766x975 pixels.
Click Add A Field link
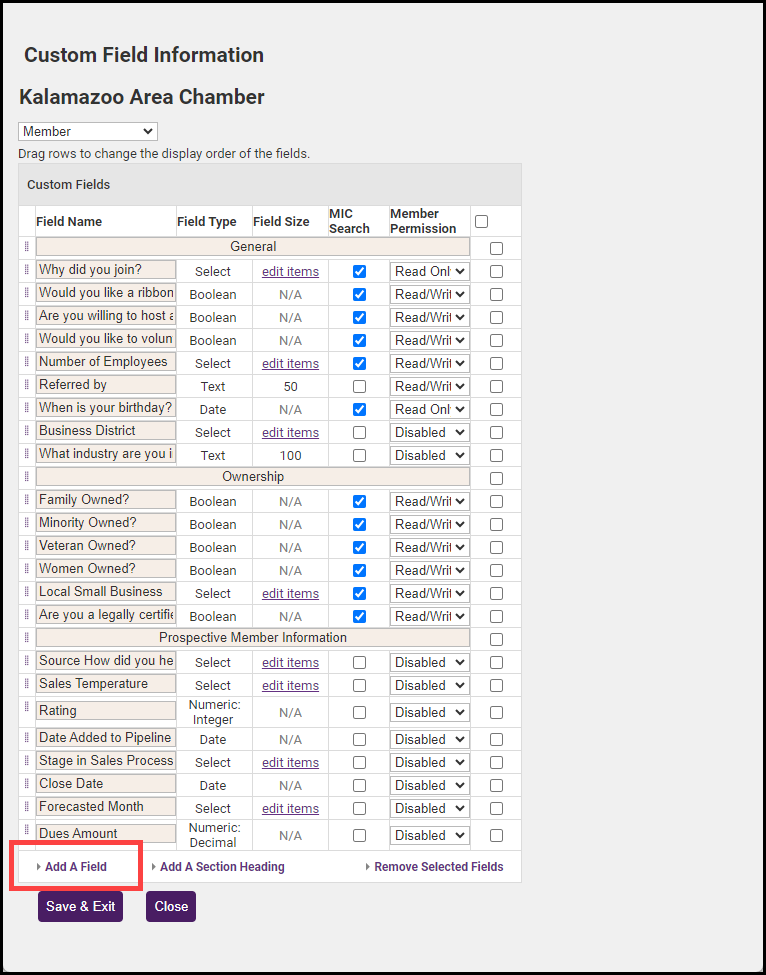tap(75, 867)
